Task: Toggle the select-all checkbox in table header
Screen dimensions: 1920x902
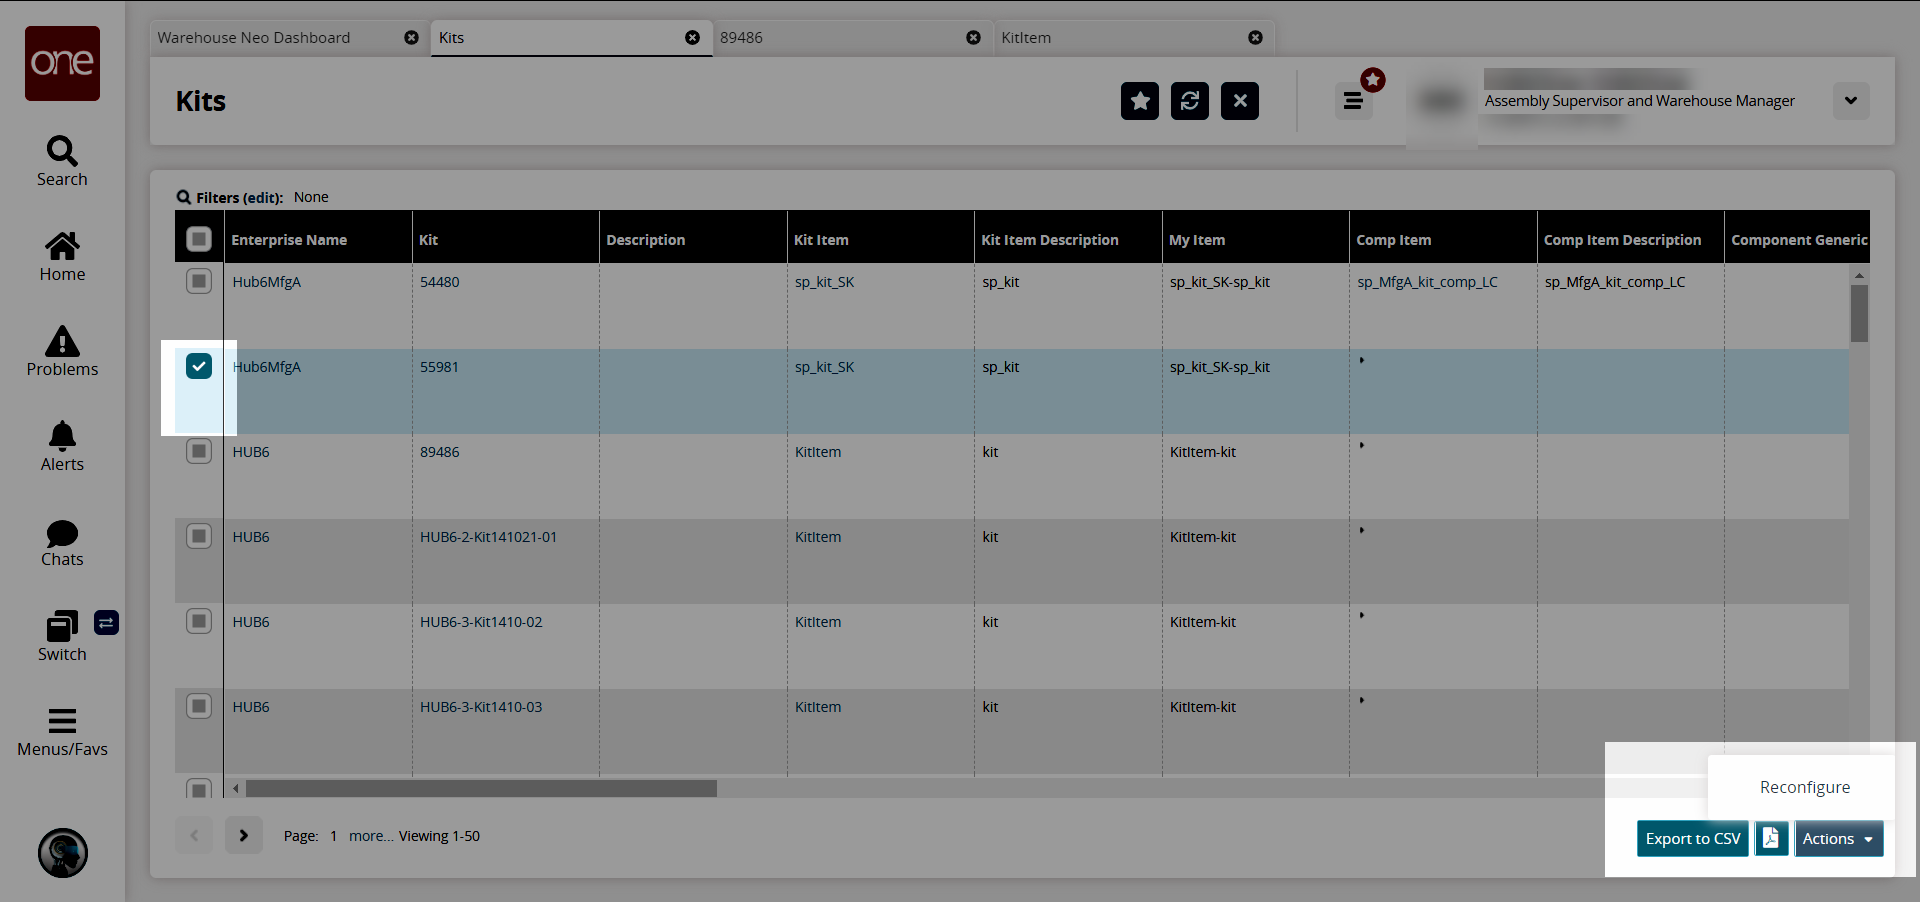Action: (199, 239)
